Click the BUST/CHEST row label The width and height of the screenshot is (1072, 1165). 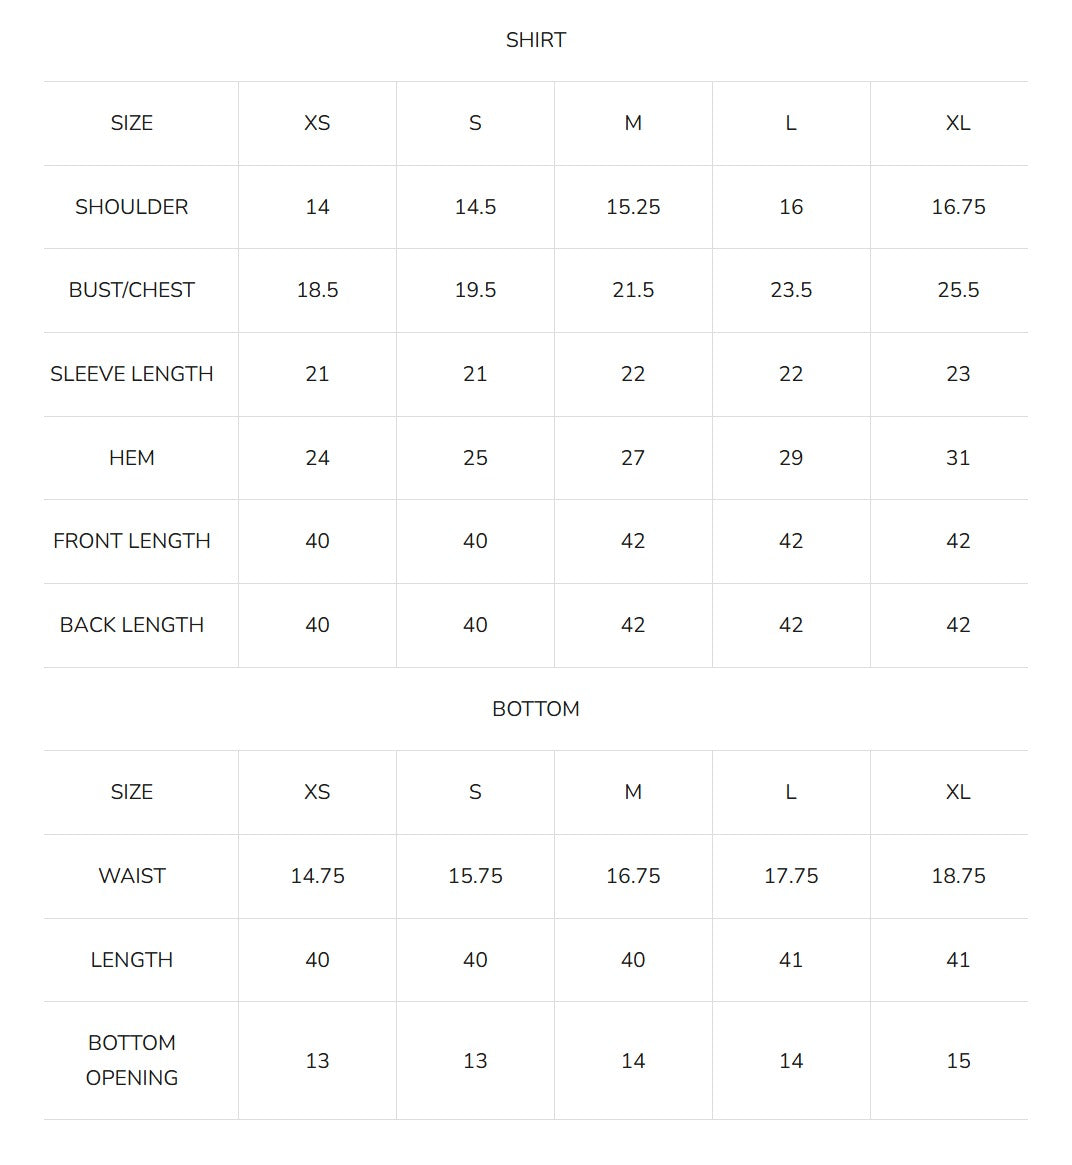point(131,290)
